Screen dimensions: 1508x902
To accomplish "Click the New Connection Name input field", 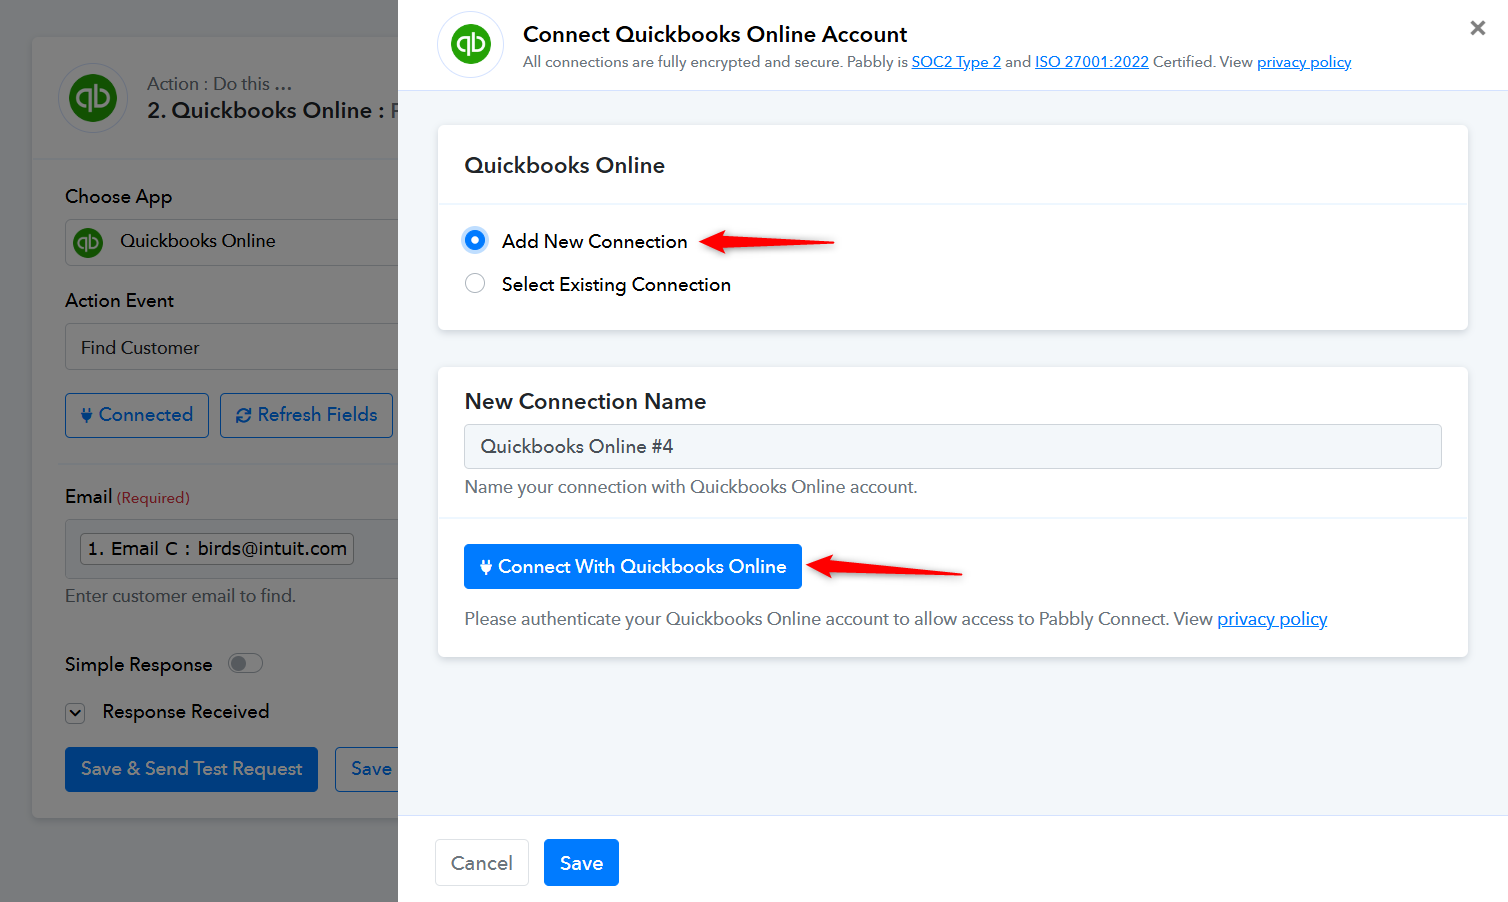I will pos(952,446).
